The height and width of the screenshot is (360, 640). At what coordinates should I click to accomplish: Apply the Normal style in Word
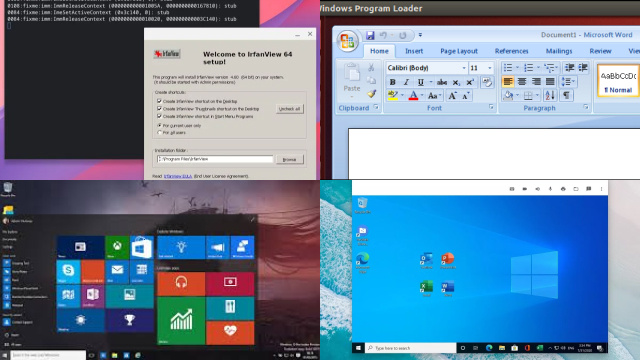pyautogui.click(x=618, y=81)
